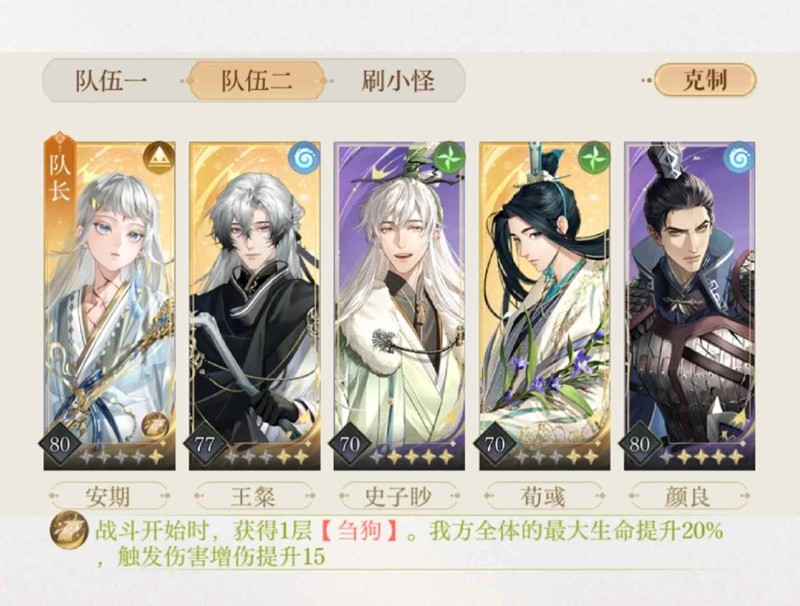This screenshot has height=606, width=800.
Task: Select the 王粲 character card
Action: 255,306
